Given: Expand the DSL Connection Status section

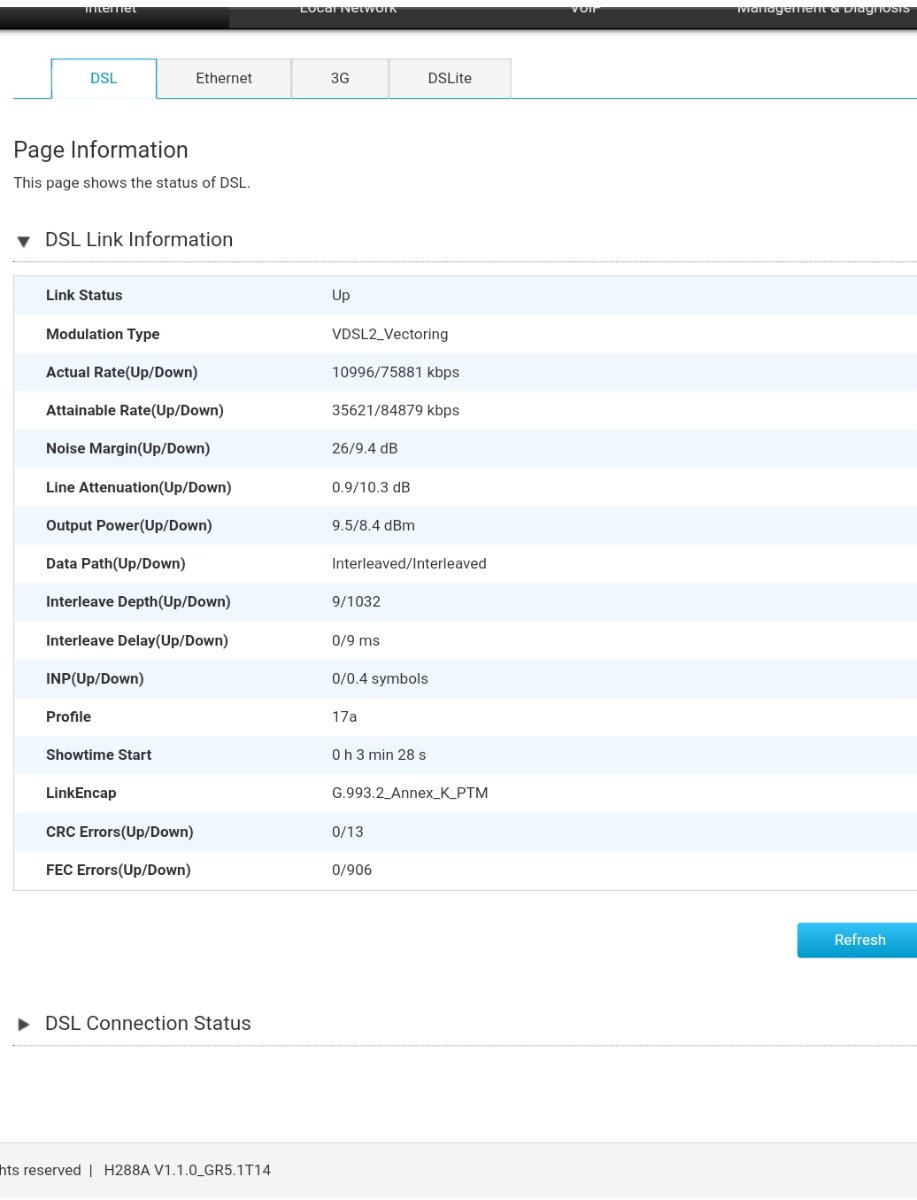Looking at the screenshot, I should point(134,1024).
